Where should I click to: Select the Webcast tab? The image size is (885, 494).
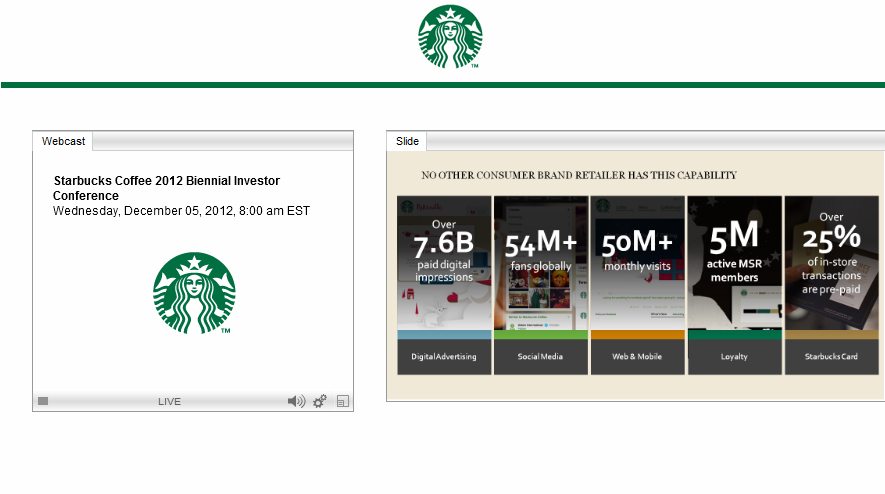[x=63, y=141]
